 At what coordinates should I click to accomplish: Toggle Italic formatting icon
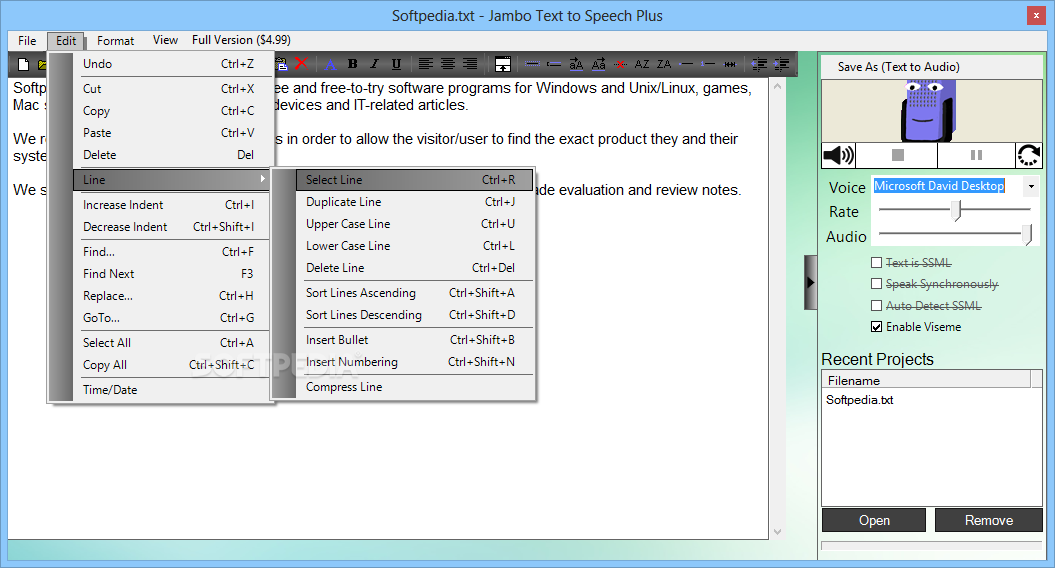coord(374,64)
